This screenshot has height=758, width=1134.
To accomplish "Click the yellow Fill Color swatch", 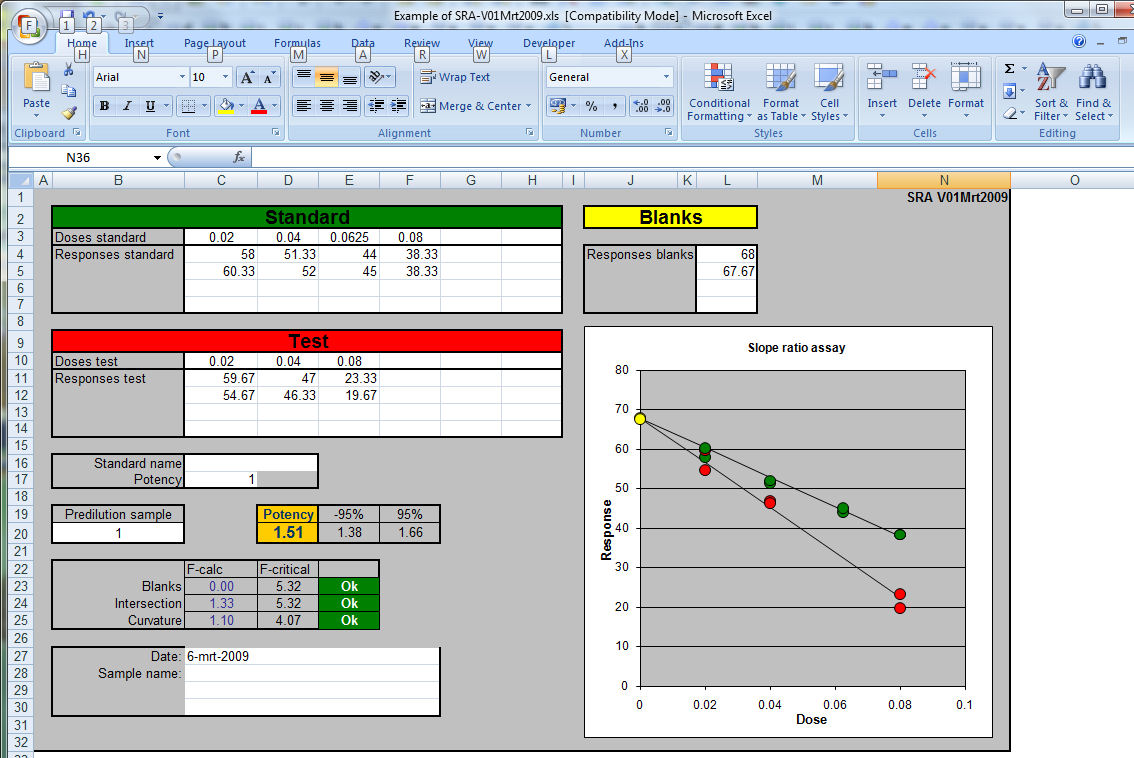I will coord(226,106).
